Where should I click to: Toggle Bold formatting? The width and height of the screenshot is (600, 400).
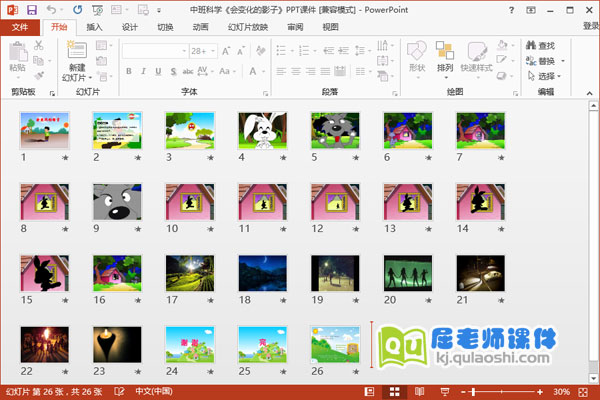[130, 70]
